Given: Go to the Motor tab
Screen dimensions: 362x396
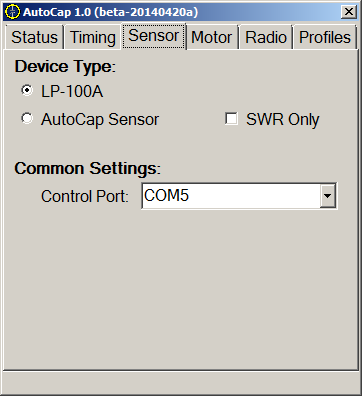Looking at the screenshot, I should 212,37.
